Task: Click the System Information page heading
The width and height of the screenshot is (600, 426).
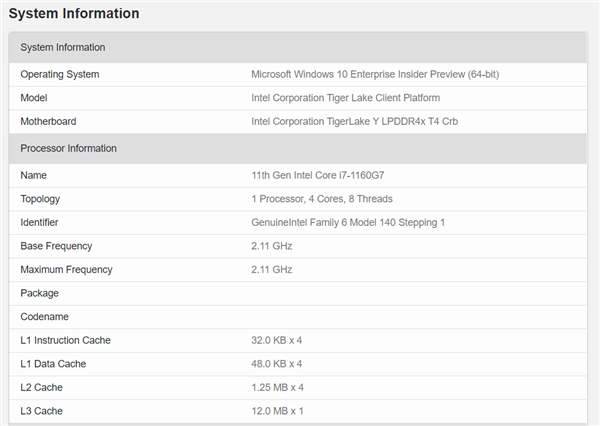Action: (74, 14)
